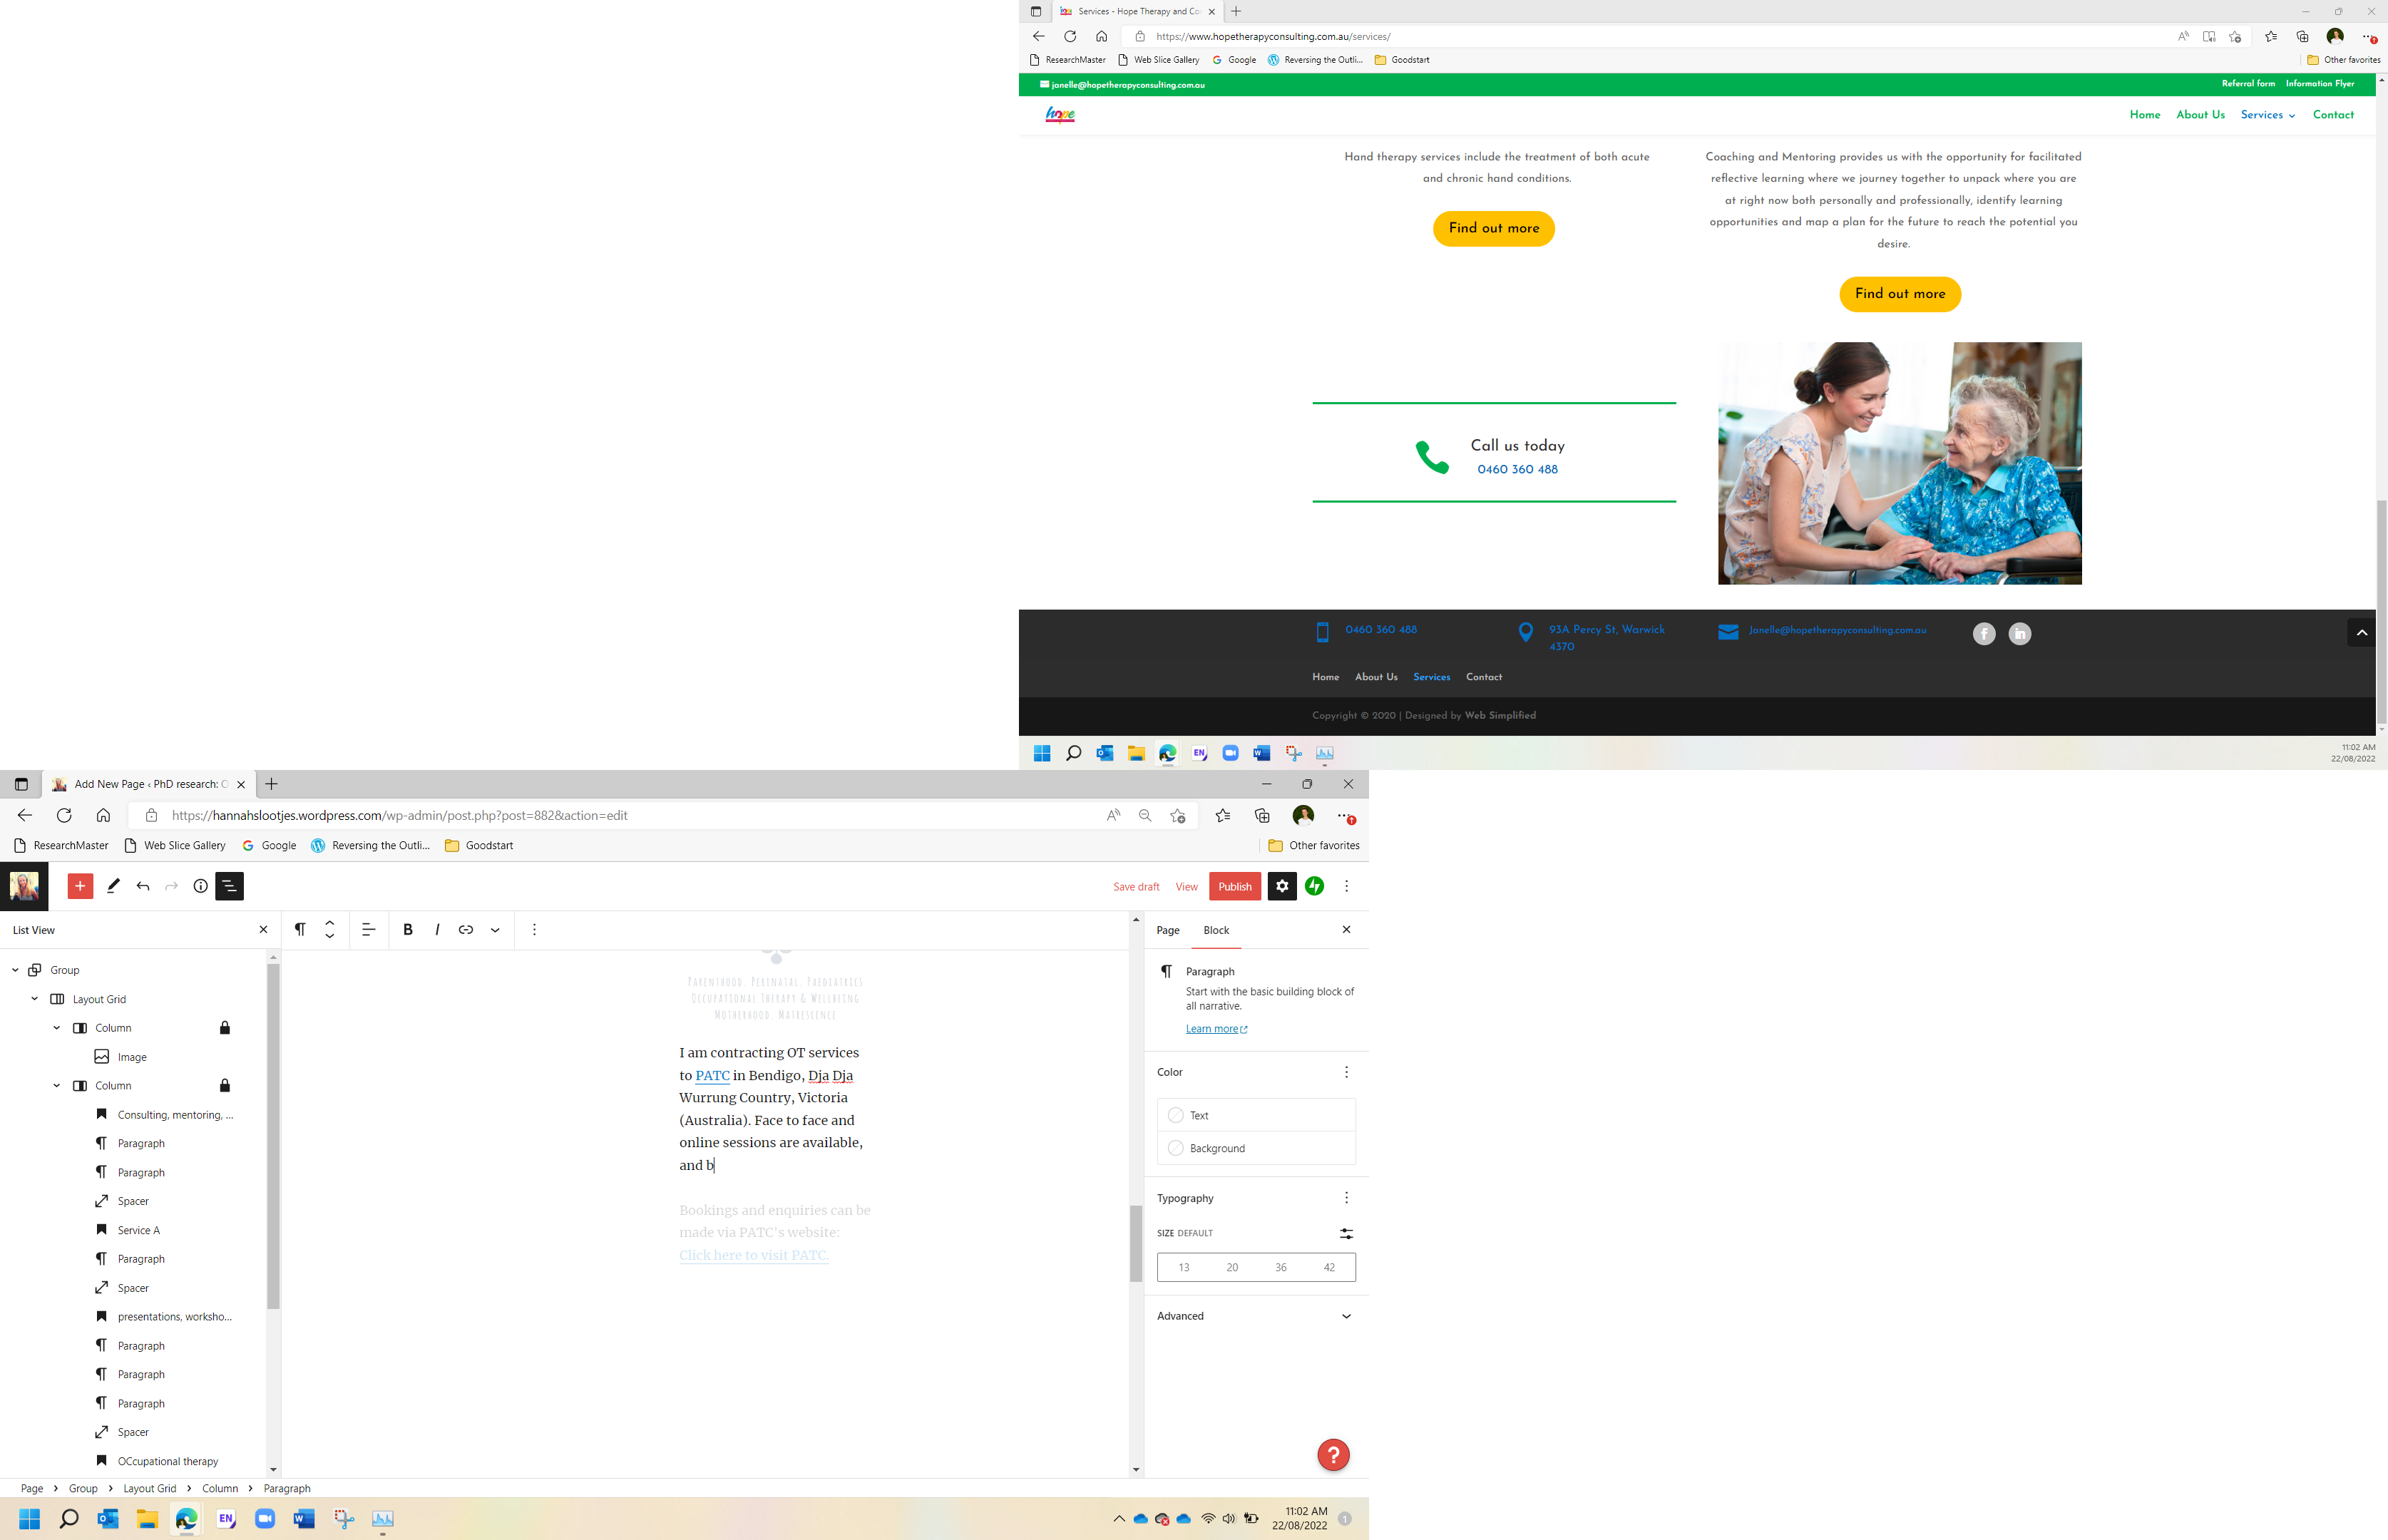Open the block inserter plus button
Image resolution: width=2388 pixels, height=1540 pixels.
tap(80, 886)
